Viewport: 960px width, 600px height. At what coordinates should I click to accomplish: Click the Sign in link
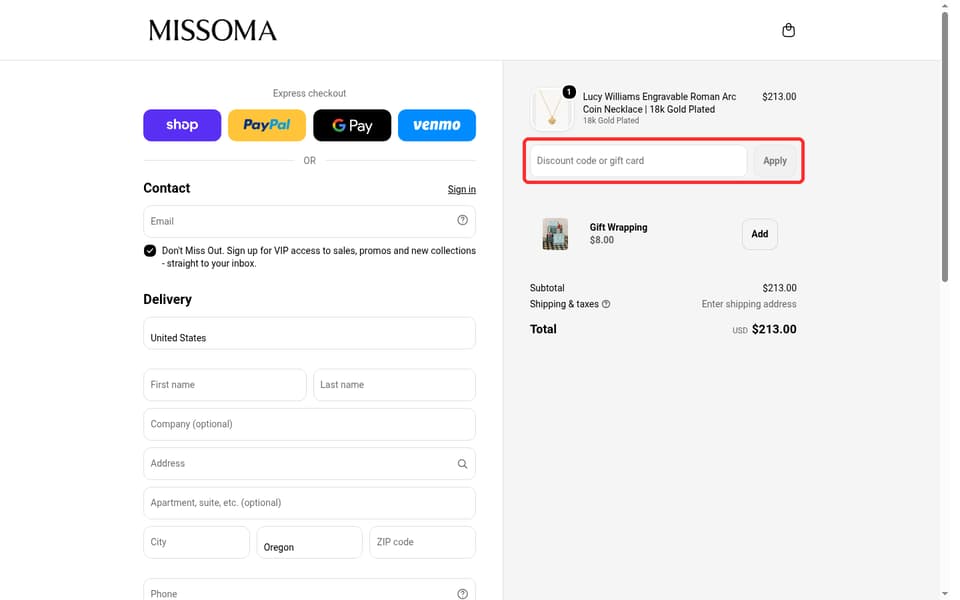(462, 189)
